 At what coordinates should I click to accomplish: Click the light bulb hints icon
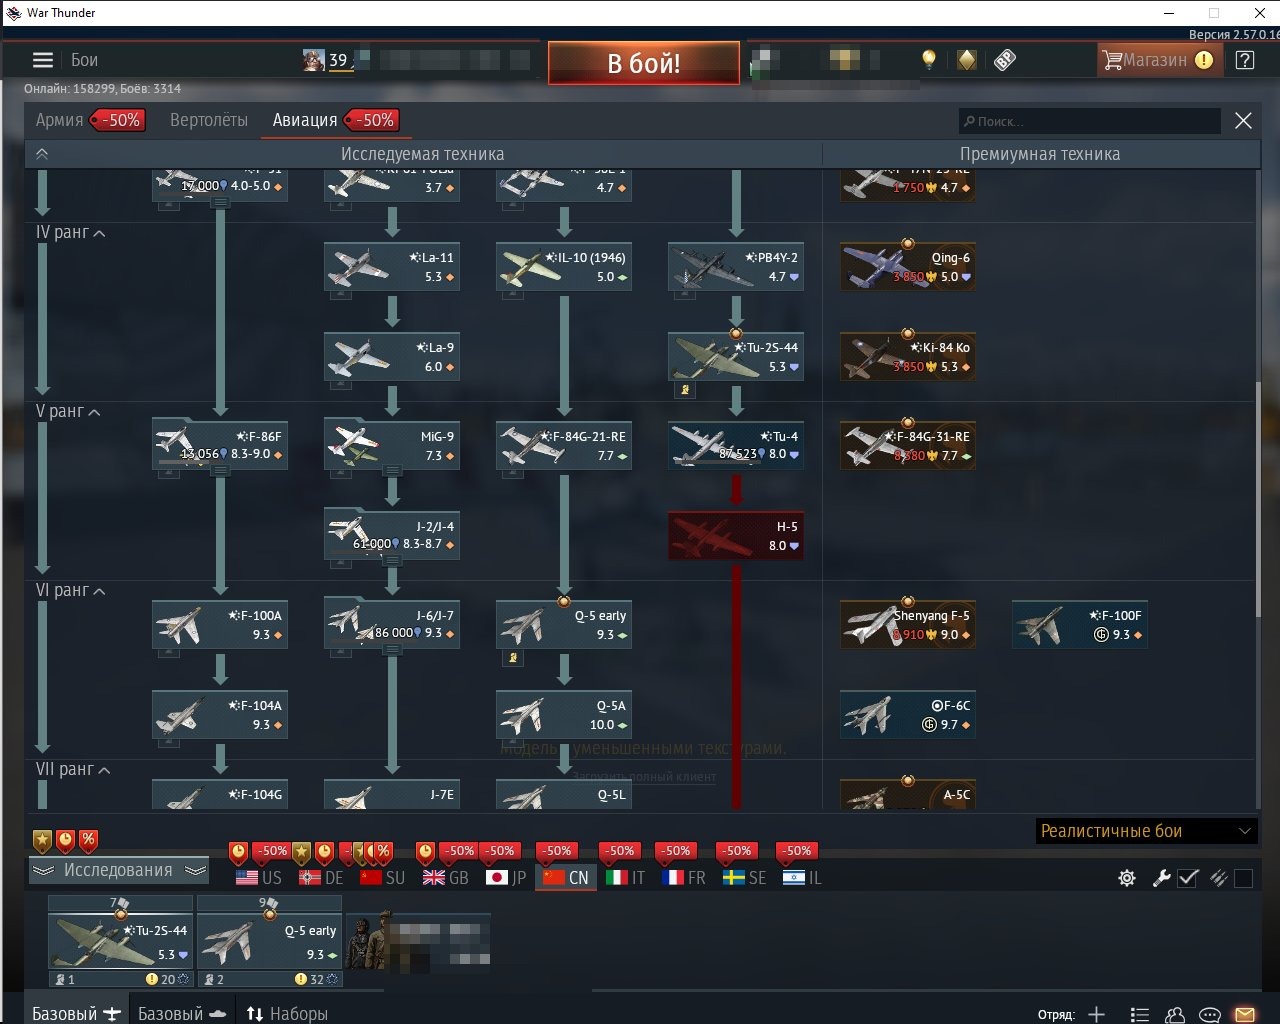click(929, 60)
